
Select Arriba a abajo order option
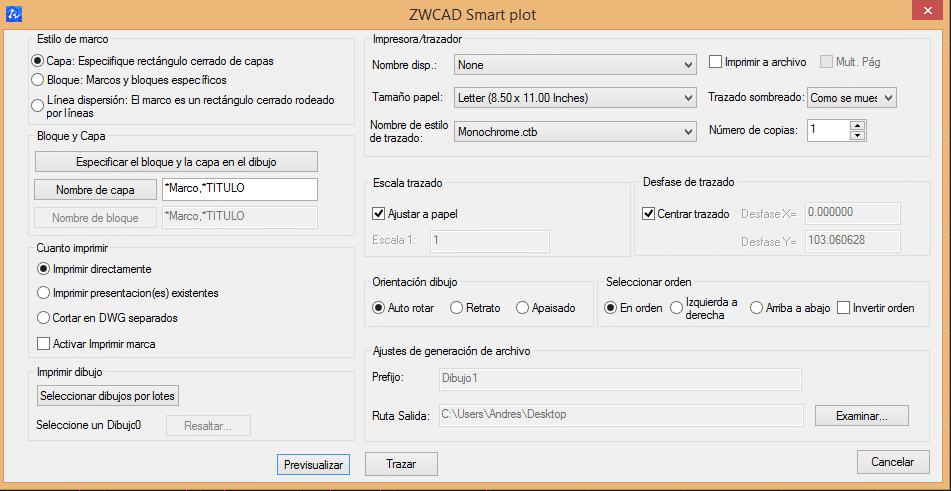(x=756, y=308)
